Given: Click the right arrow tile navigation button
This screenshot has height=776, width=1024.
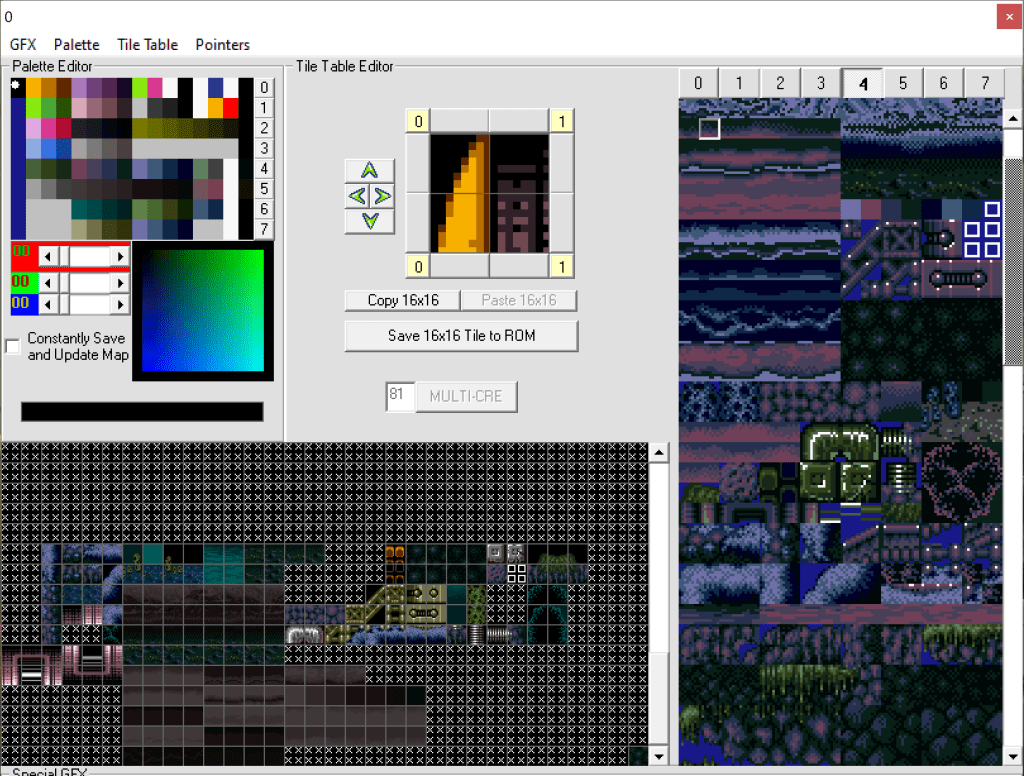Looking at the screenshot, I should point(382,196).
